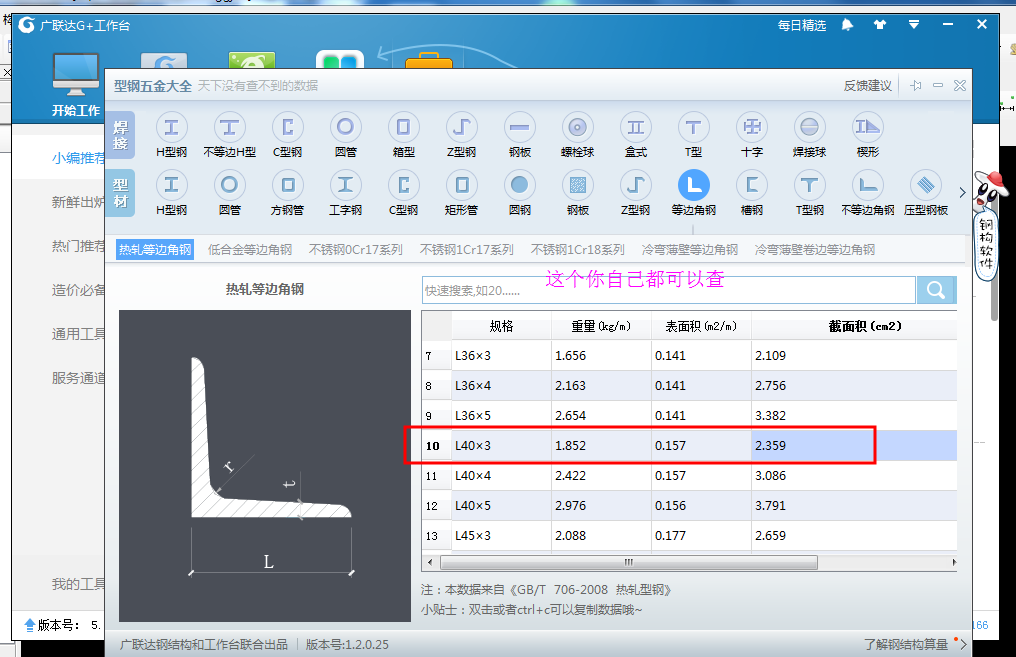Switch to 冷弯薄壁等边角钢 tab
The width and height of the screenshot is (1016, 657).
(x=689, y=249)
